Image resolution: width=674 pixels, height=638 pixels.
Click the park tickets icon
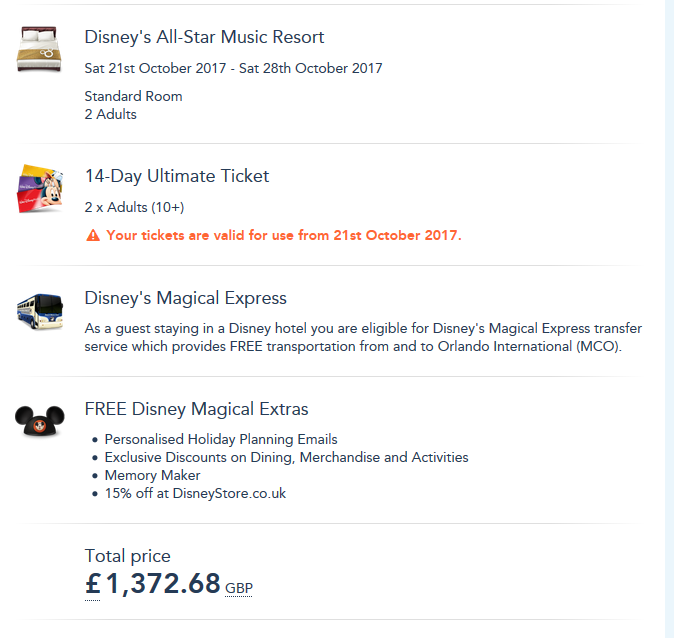point(39,188)
